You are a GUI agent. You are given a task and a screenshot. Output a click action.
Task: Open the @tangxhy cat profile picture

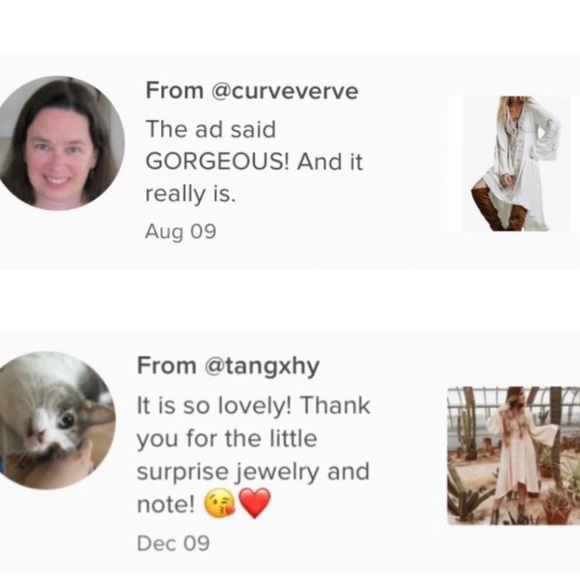tap(55, 420)
